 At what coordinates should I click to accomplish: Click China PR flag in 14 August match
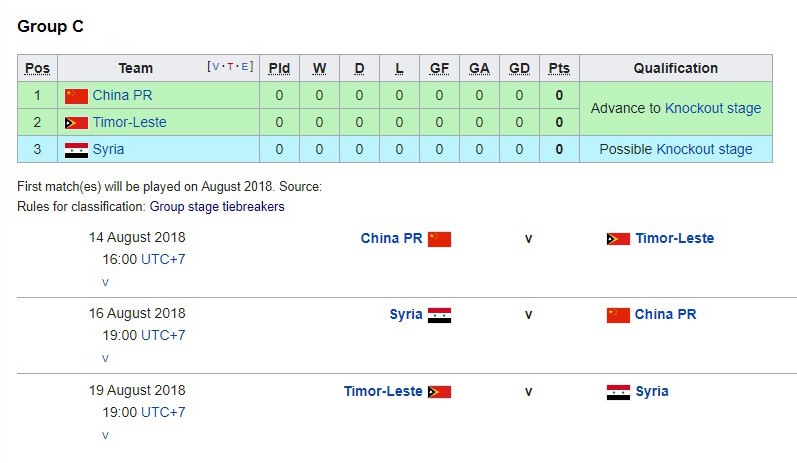[x=439, y=239]
